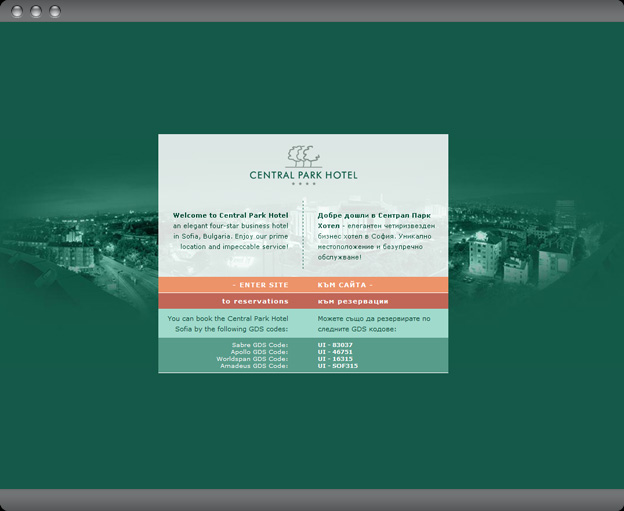Select the Worldspan GDS Code label
Viewport: 624px width, 511px height.
[x=252, y=359]
